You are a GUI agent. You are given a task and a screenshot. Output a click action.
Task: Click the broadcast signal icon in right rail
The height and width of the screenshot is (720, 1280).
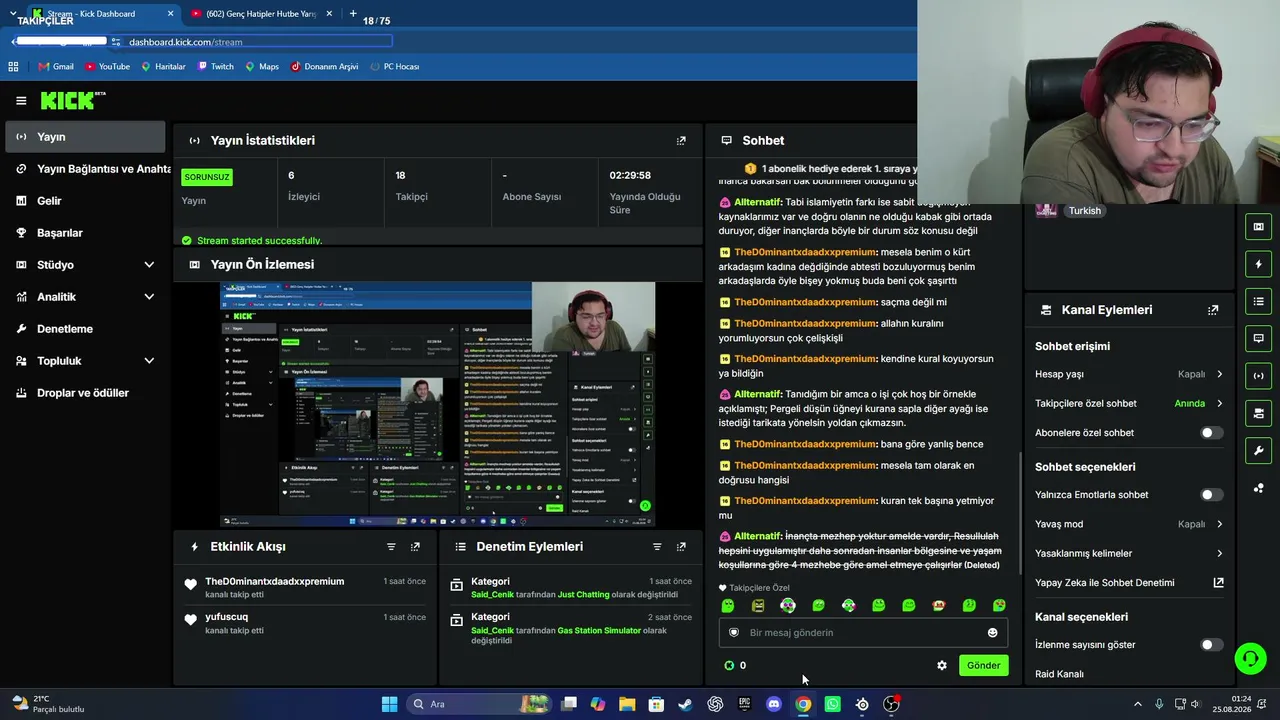[1258, 376]
